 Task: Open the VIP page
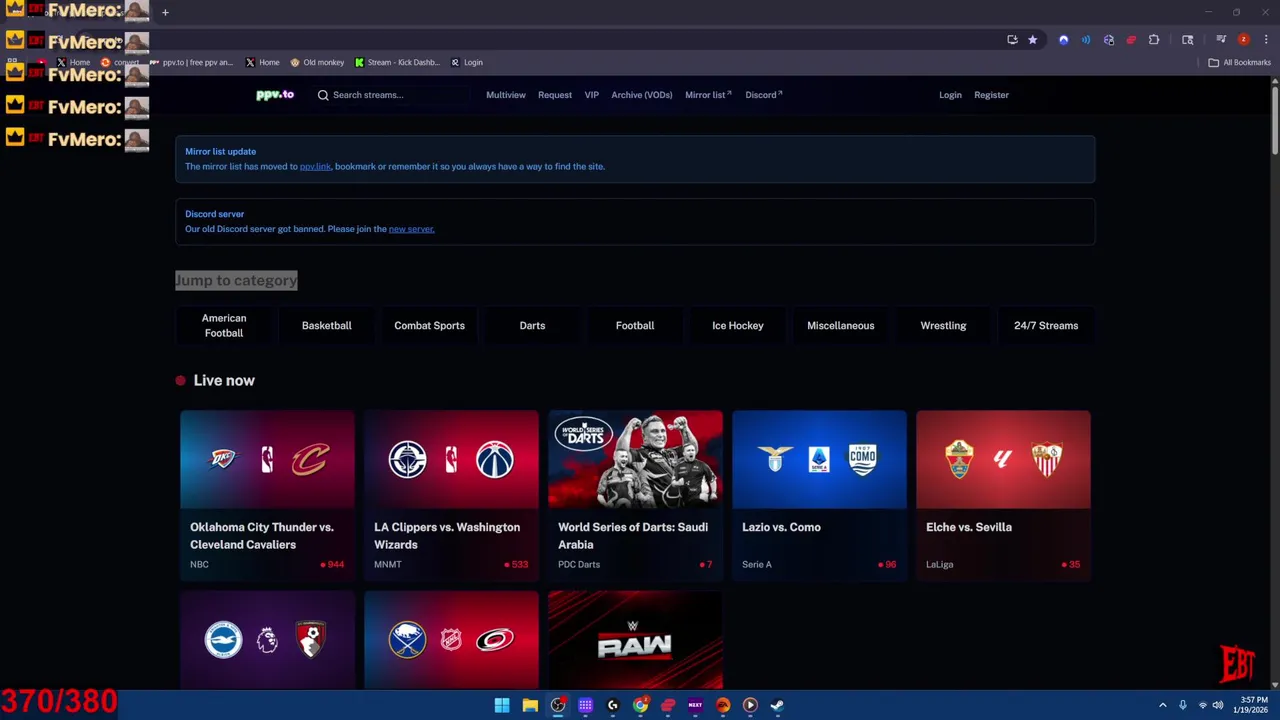[x=592, y=95]
